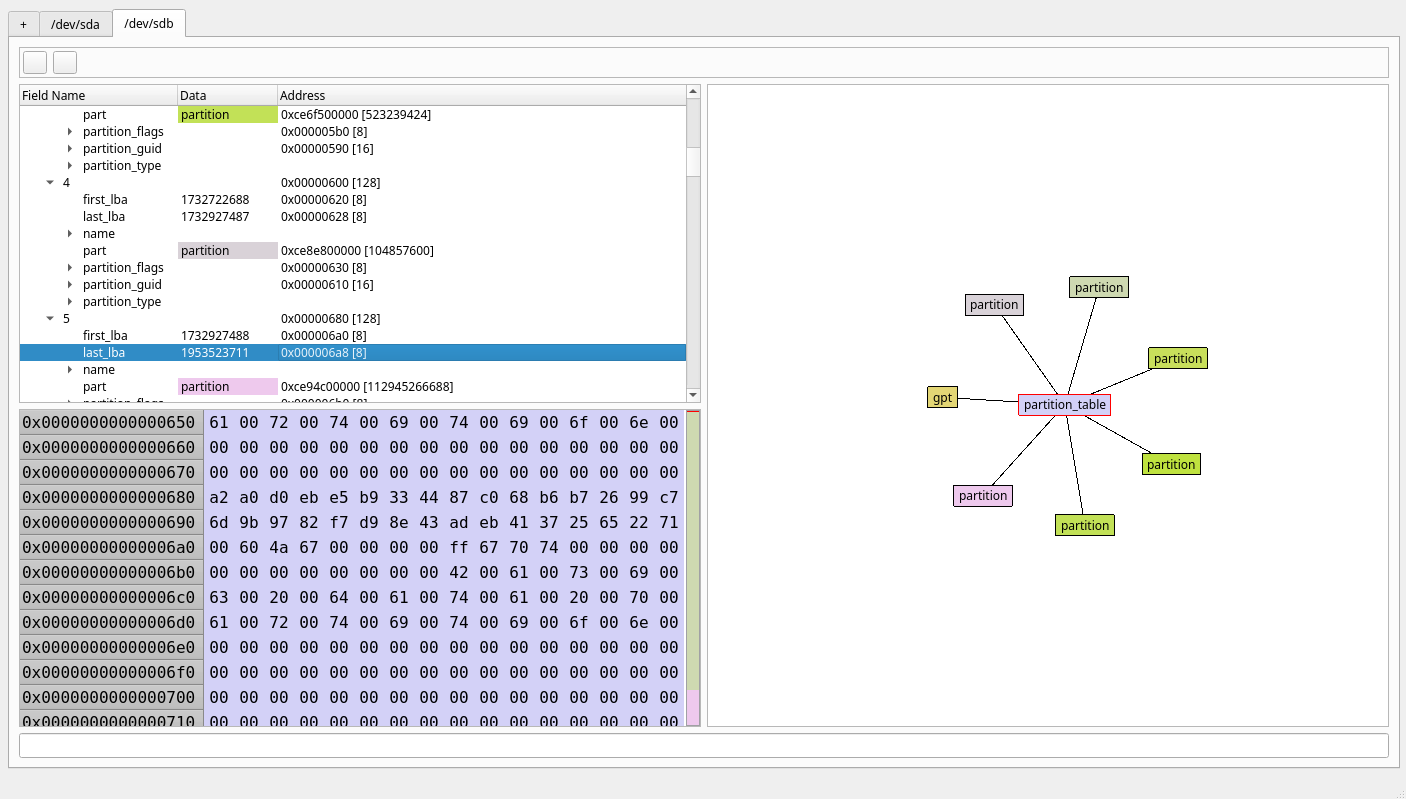
Task: Expand partition_flags at address 0x000005b0
Action: [x=70, y=132]
